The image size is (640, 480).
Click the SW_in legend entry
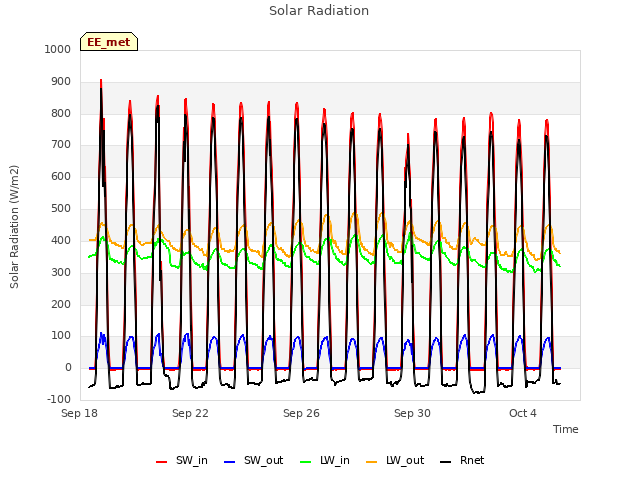(182, 461)
